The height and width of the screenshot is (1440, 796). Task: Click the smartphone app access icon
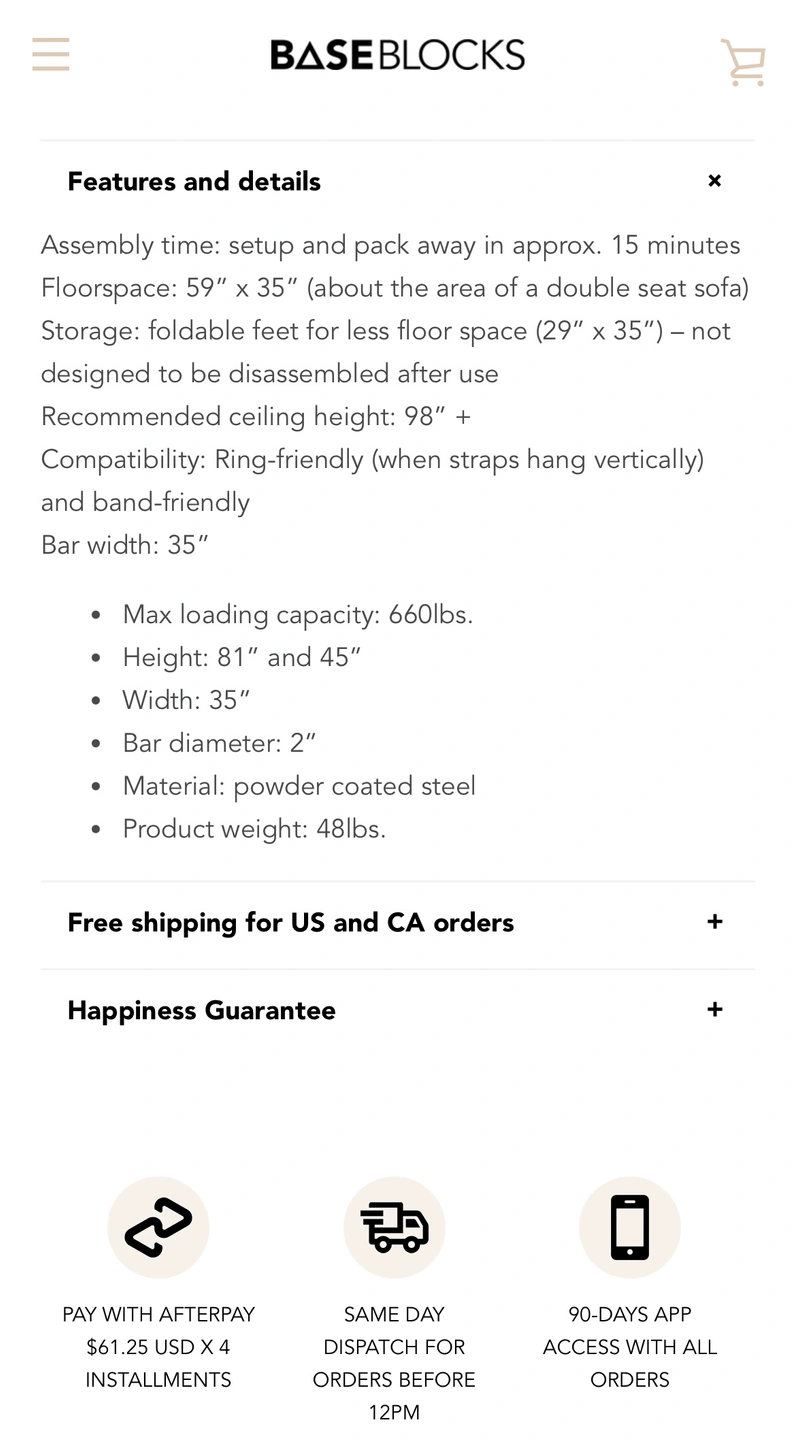tap(630, 1227)
